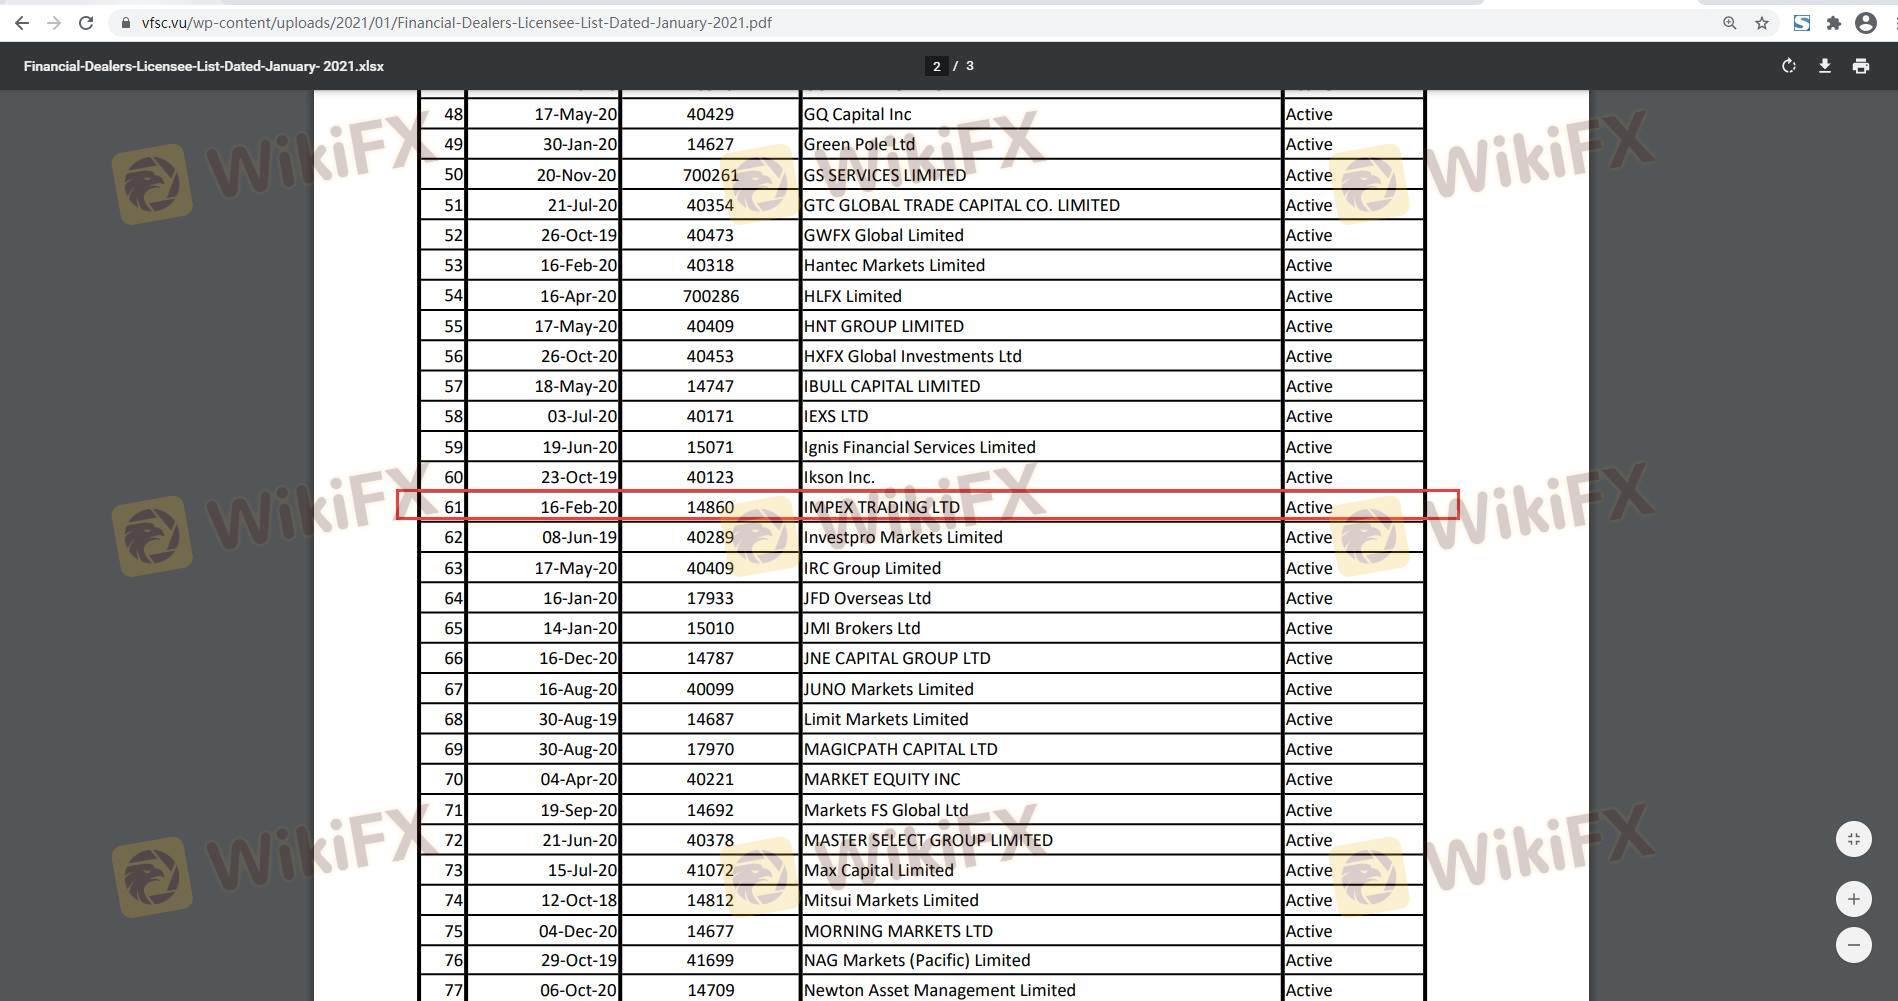
Task: Download the PDF file
Action: point(1825,66)
